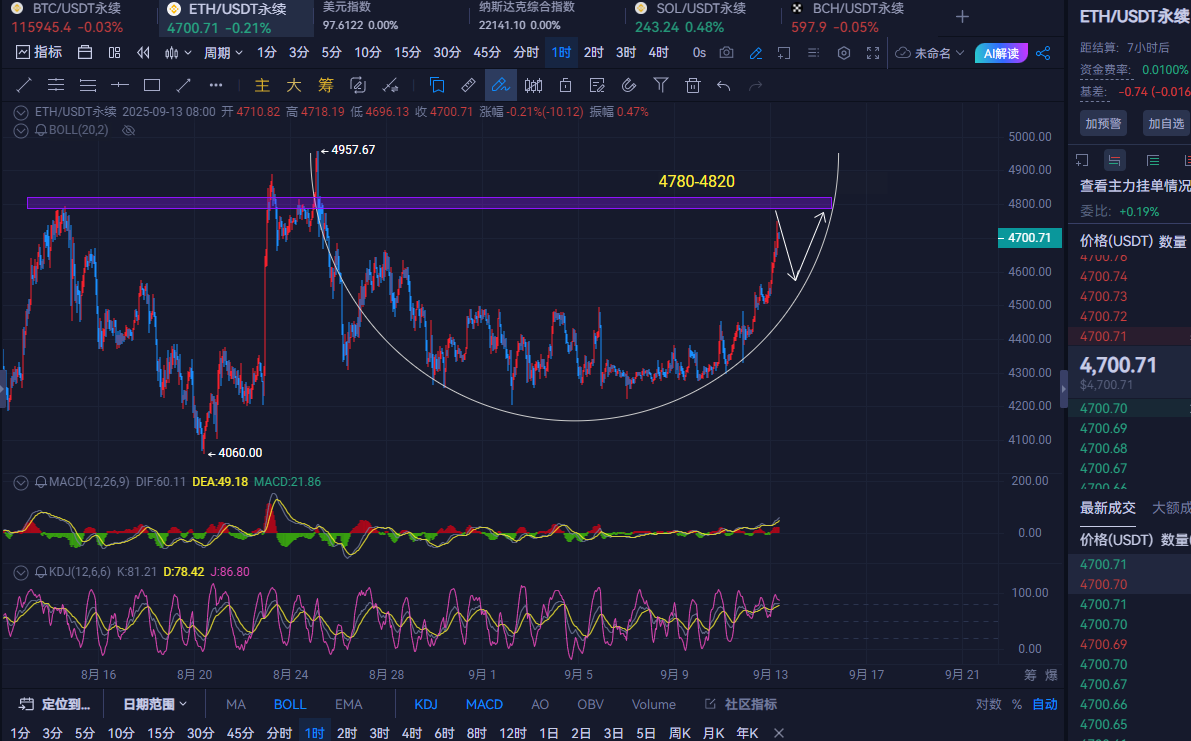Open the 周期 period dropdown

point(223,52)
